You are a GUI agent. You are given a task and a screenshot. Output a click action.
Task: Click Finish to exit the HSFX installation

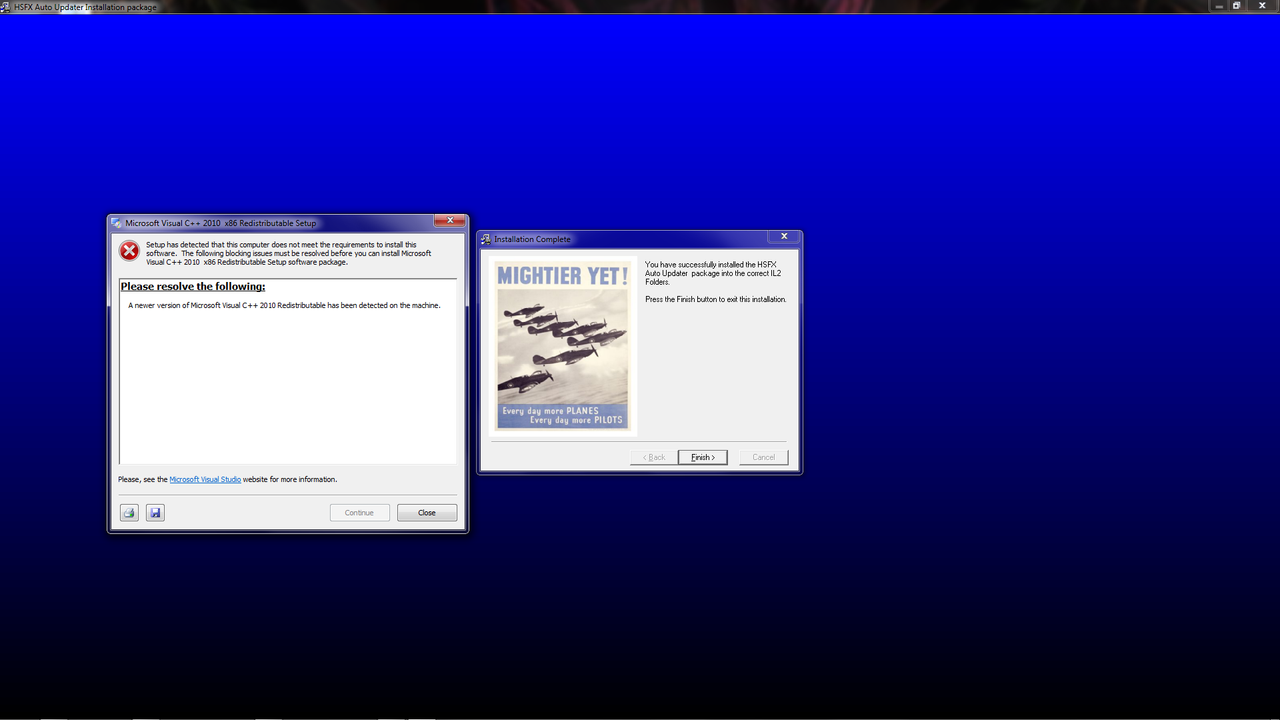click(703, 457)
